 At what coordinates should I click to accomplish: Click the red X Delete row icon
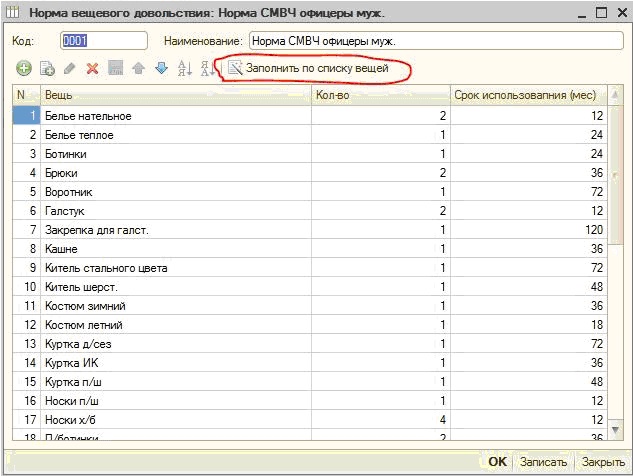pyautogui.click(x=92, y=68)
